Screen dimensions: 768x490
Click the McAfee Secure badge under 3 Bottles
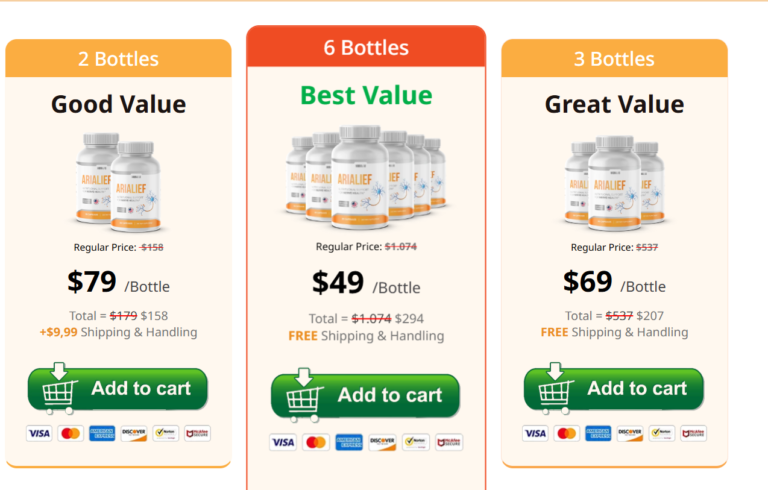pos(694,433)
